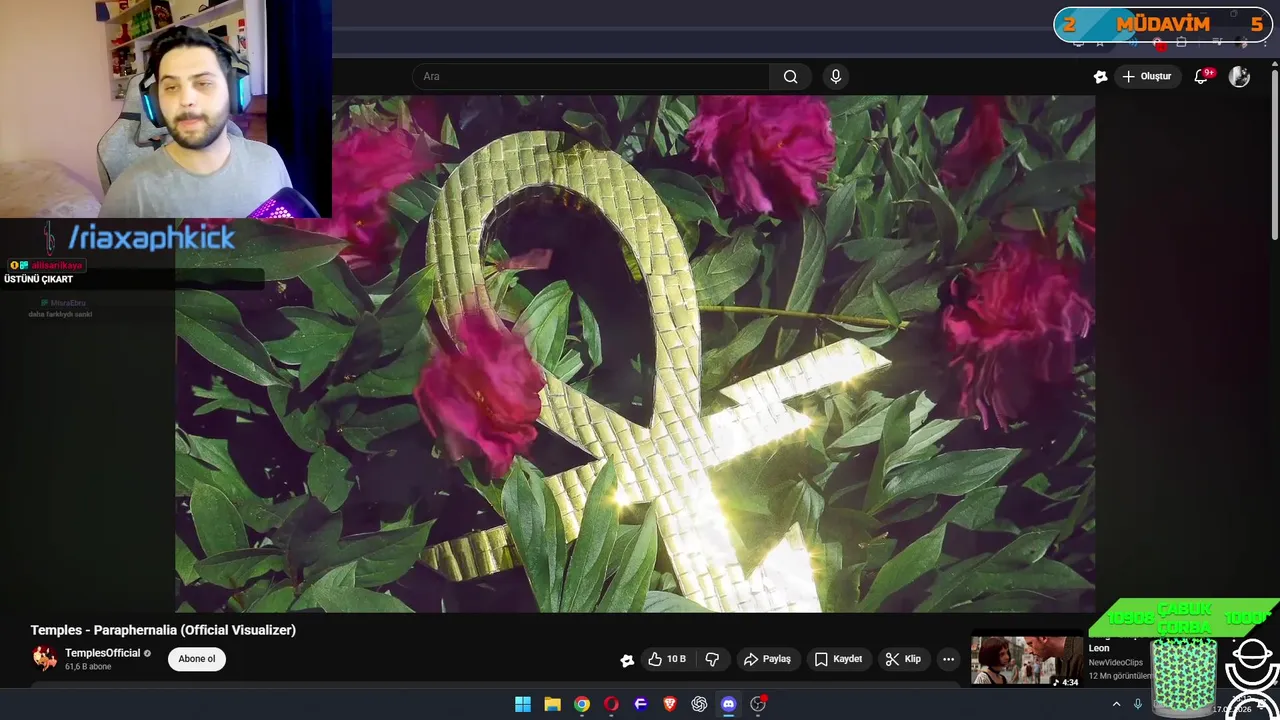This screenshot has height=720, width=1280.
Task: Open the purple F app on taskbar
Action: click(640, 704)
